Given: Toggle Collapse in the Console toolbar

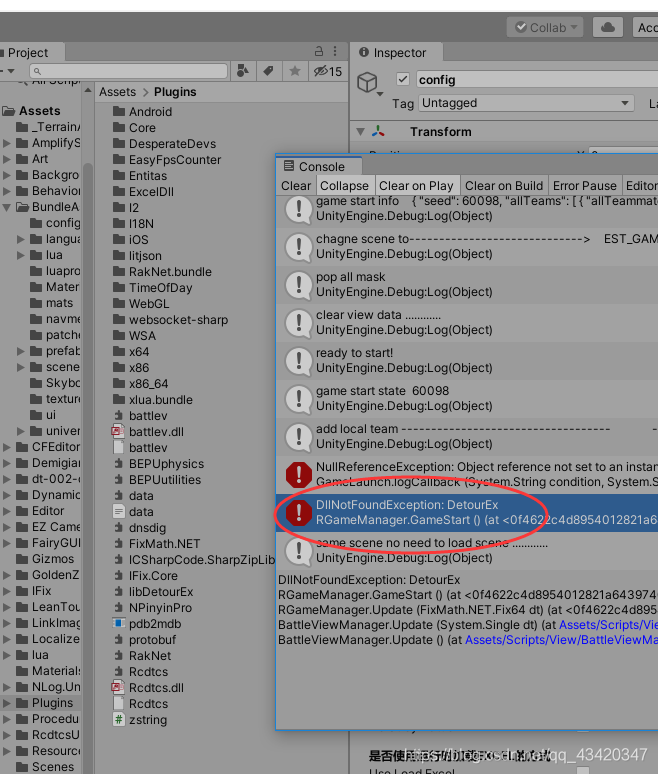Looking at the screenshot, I should pos(345,186).
